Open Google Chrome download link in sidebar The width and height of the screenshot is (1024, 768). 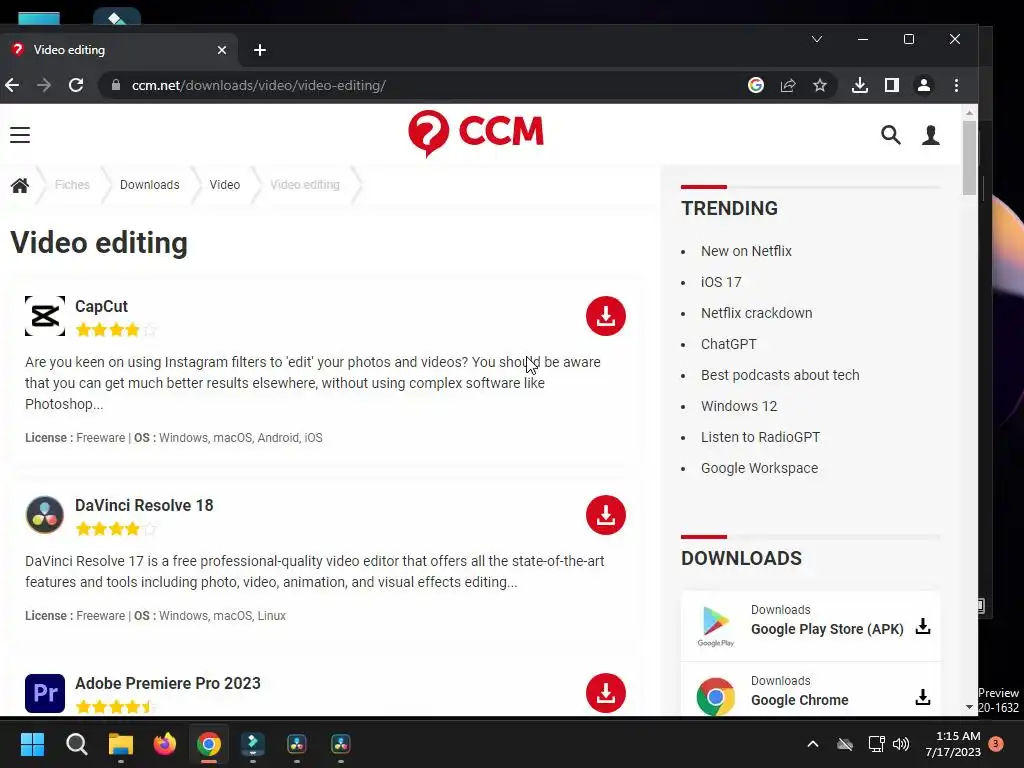[799, 700]
